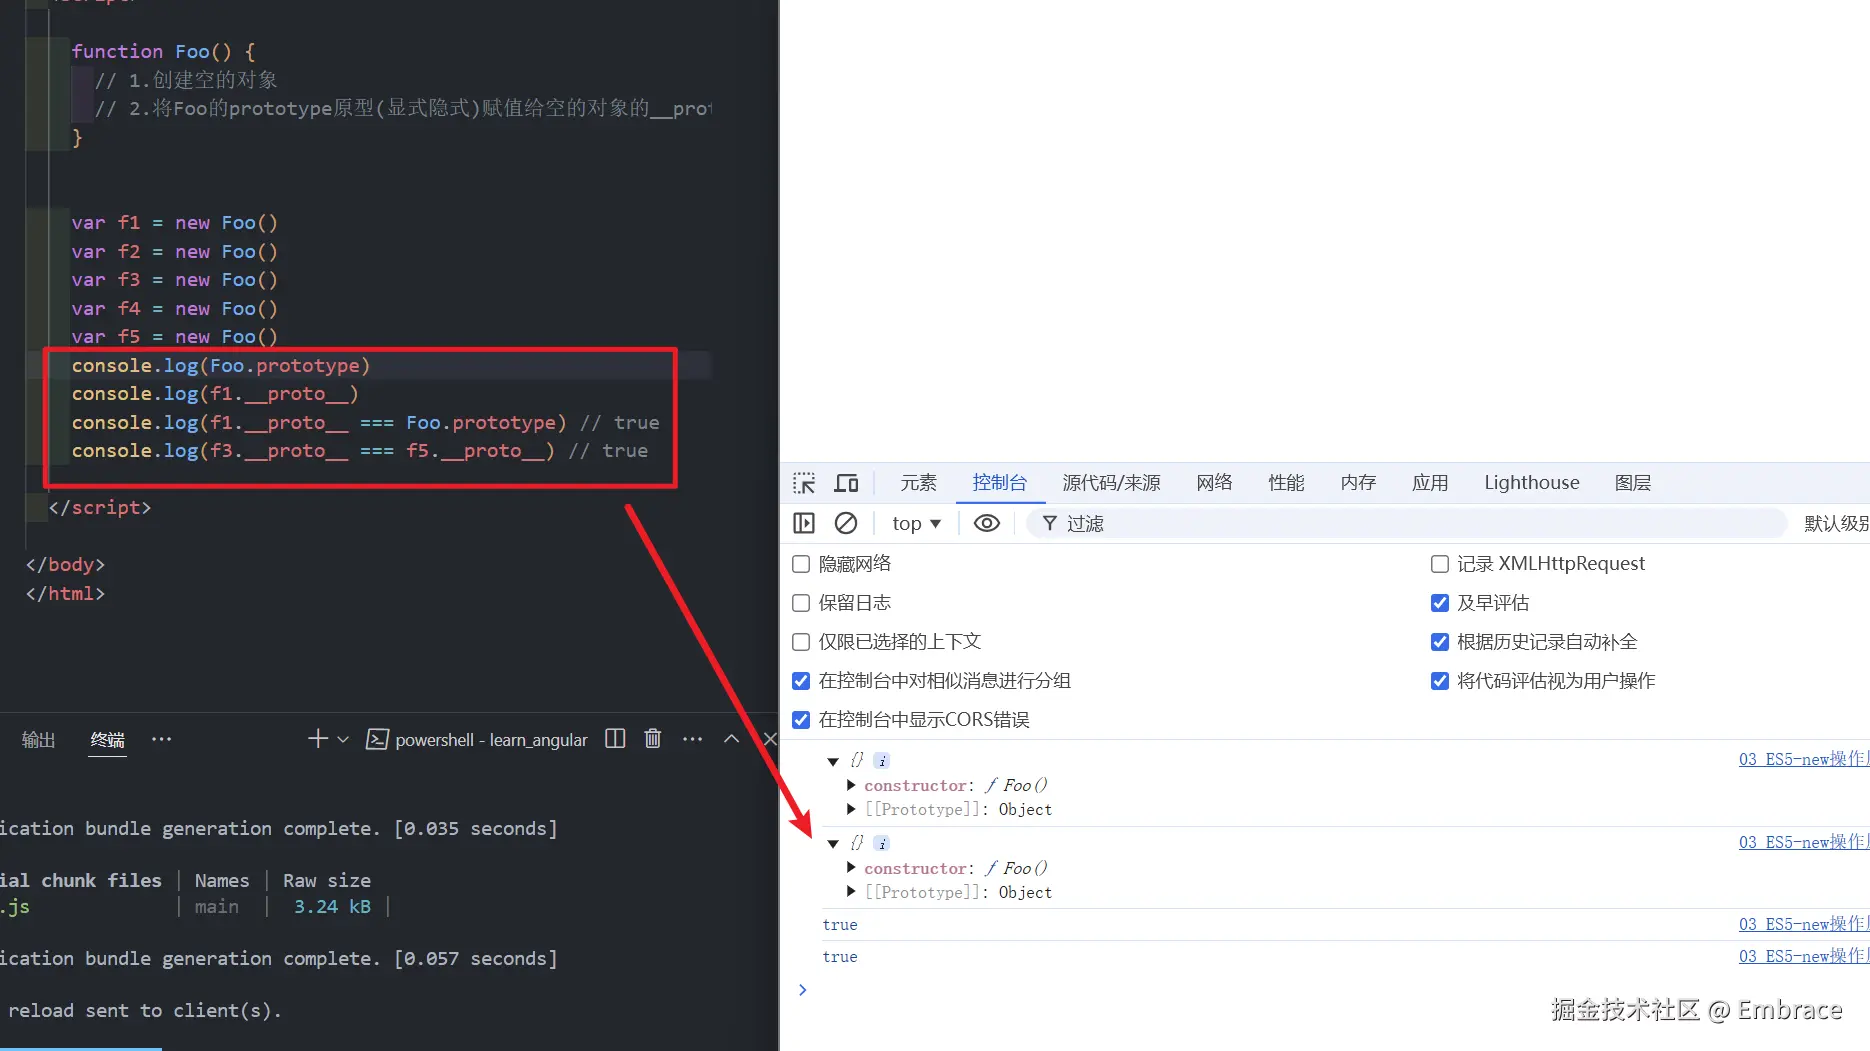
Task: Disable show CORS errors checkbox
Action: (x=801, y=720)
